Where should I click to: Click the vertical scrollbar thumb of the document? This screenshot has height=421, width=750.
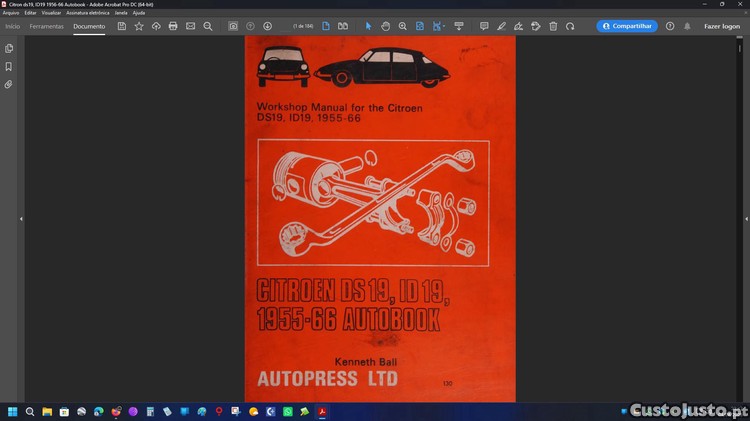point(739,48)
